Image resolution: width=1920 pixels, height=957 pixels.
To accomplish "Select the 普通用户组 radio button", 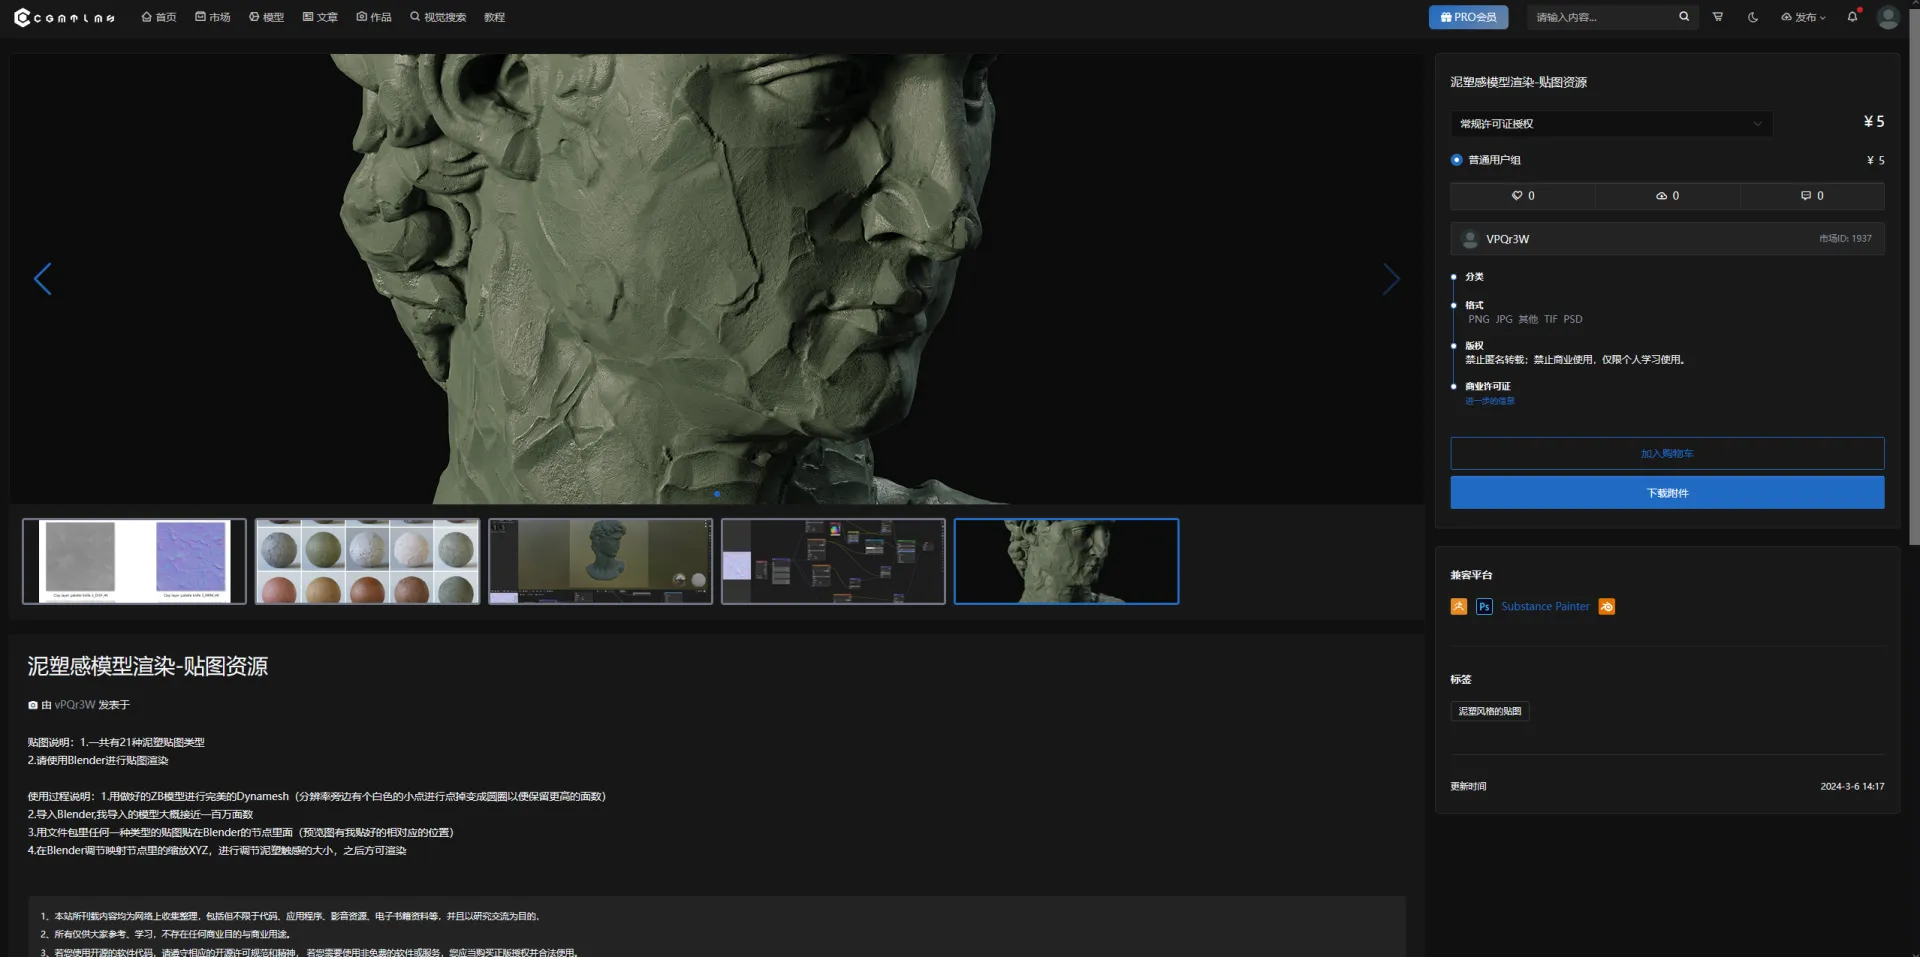I will pos(1457,160).
